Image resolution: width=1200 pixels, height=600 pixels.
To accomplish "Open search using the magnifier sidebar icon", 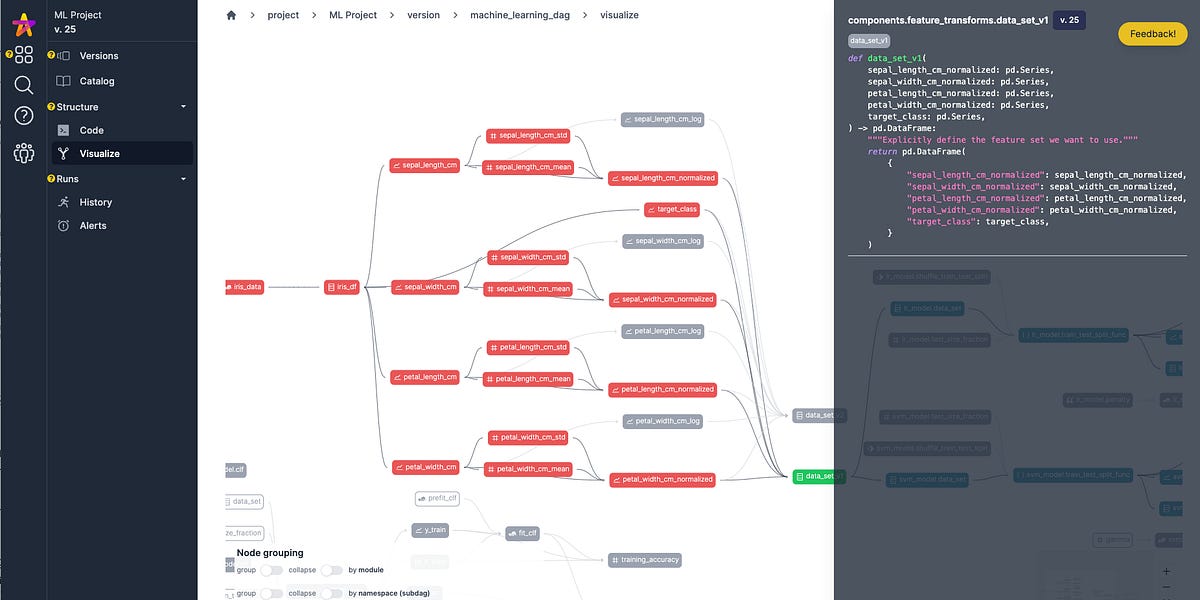I will point(22,85).
